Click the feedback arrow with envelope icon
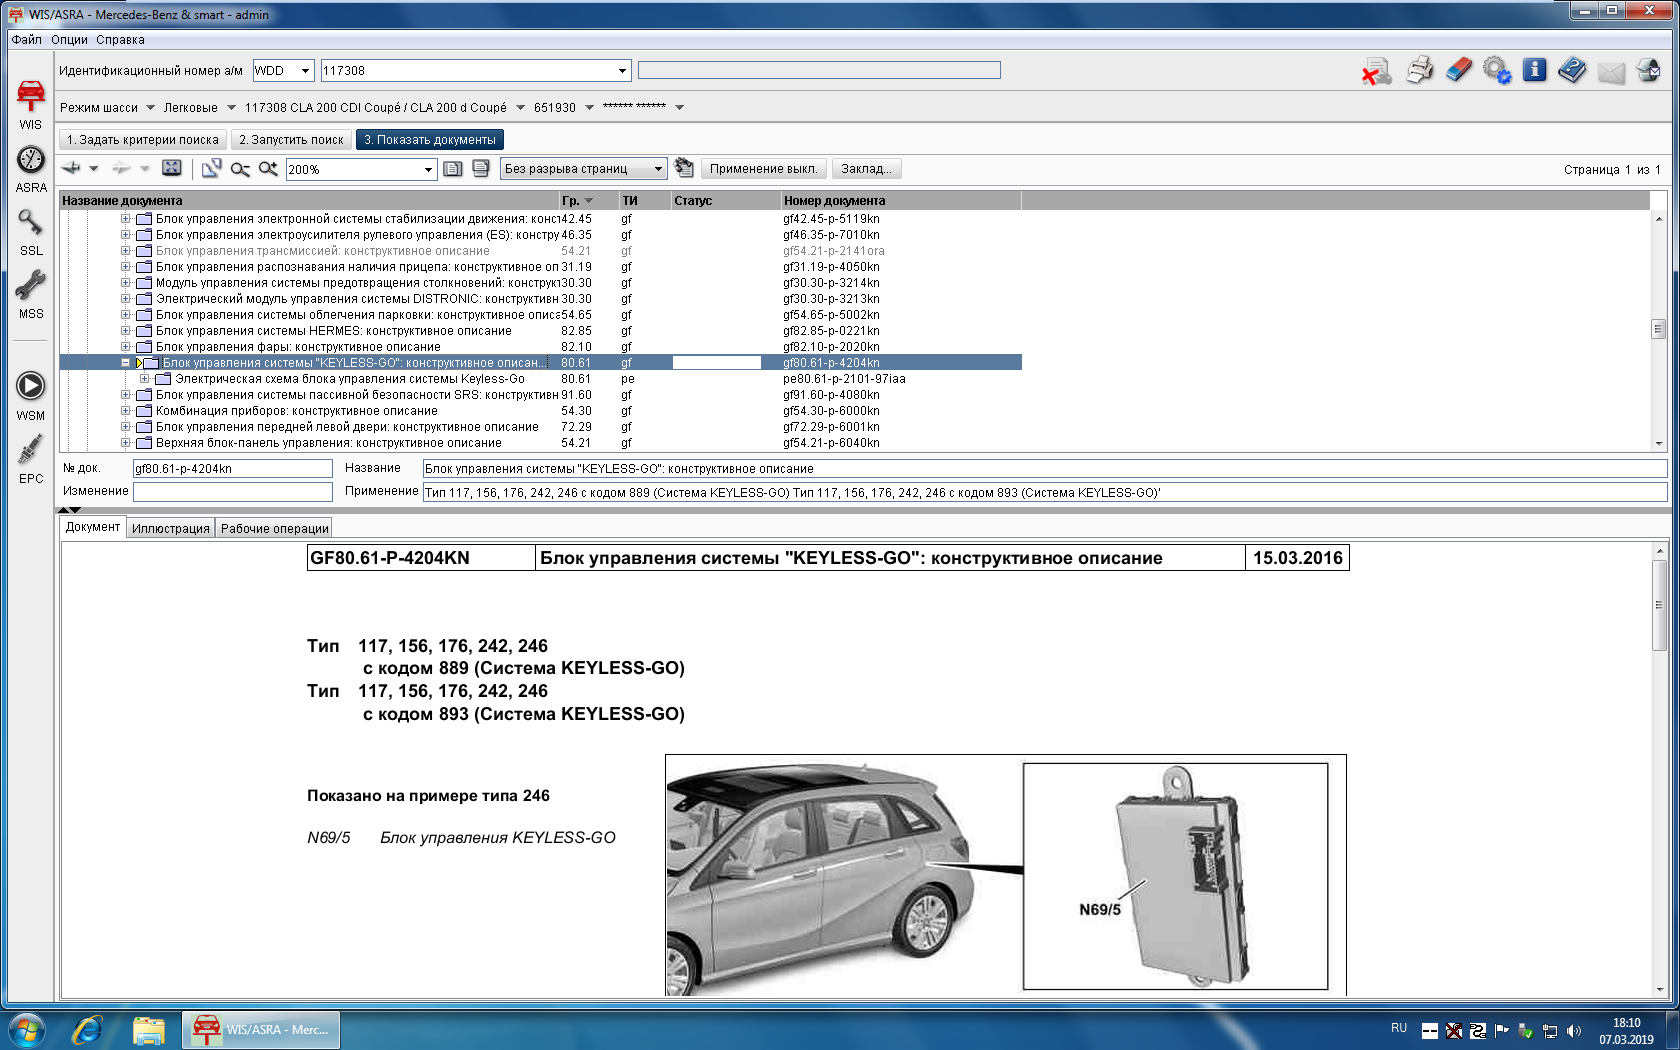The image size is (1680, 1050). pyautogui.click(x=1649, y=70)
